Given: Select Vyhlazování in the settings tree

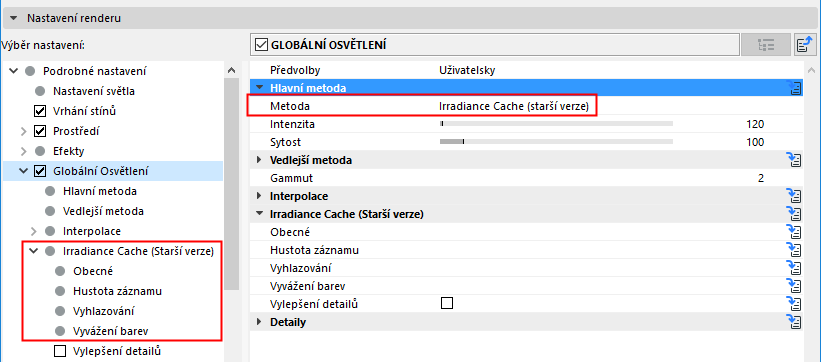Looking at the screenshot, I should 104,311.
